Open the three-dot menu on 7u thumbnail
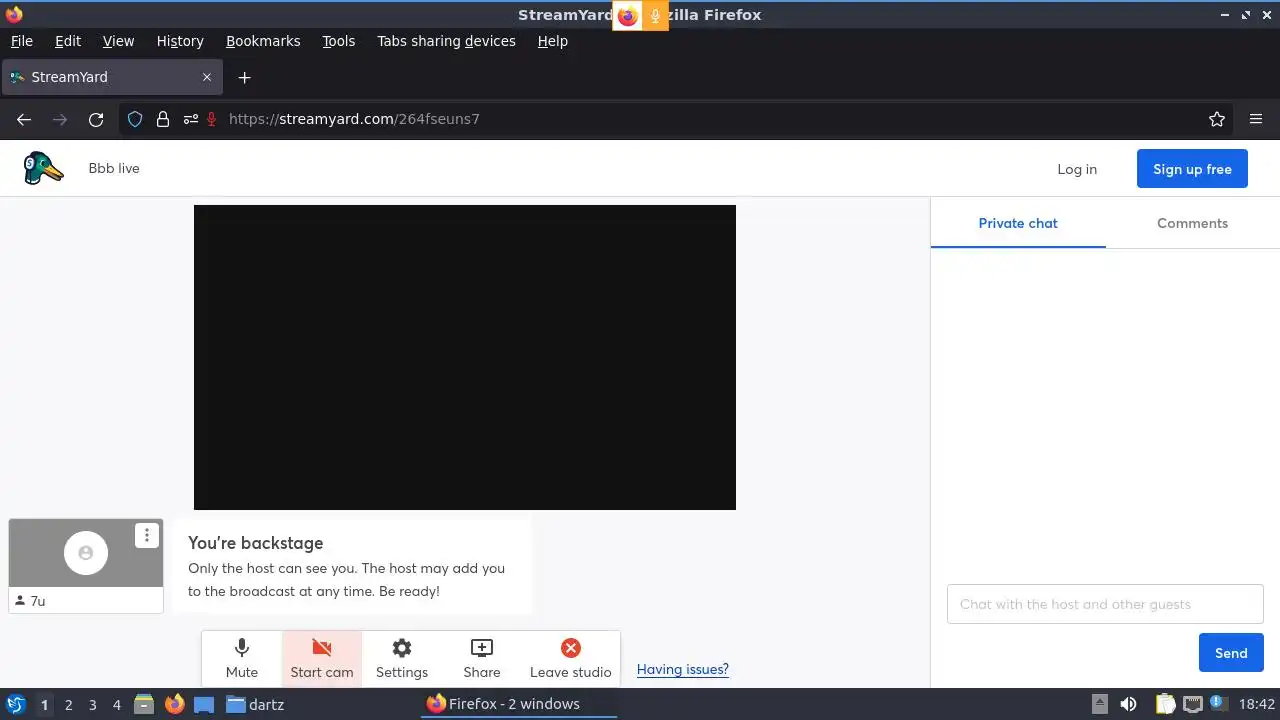 click(147, 535)
